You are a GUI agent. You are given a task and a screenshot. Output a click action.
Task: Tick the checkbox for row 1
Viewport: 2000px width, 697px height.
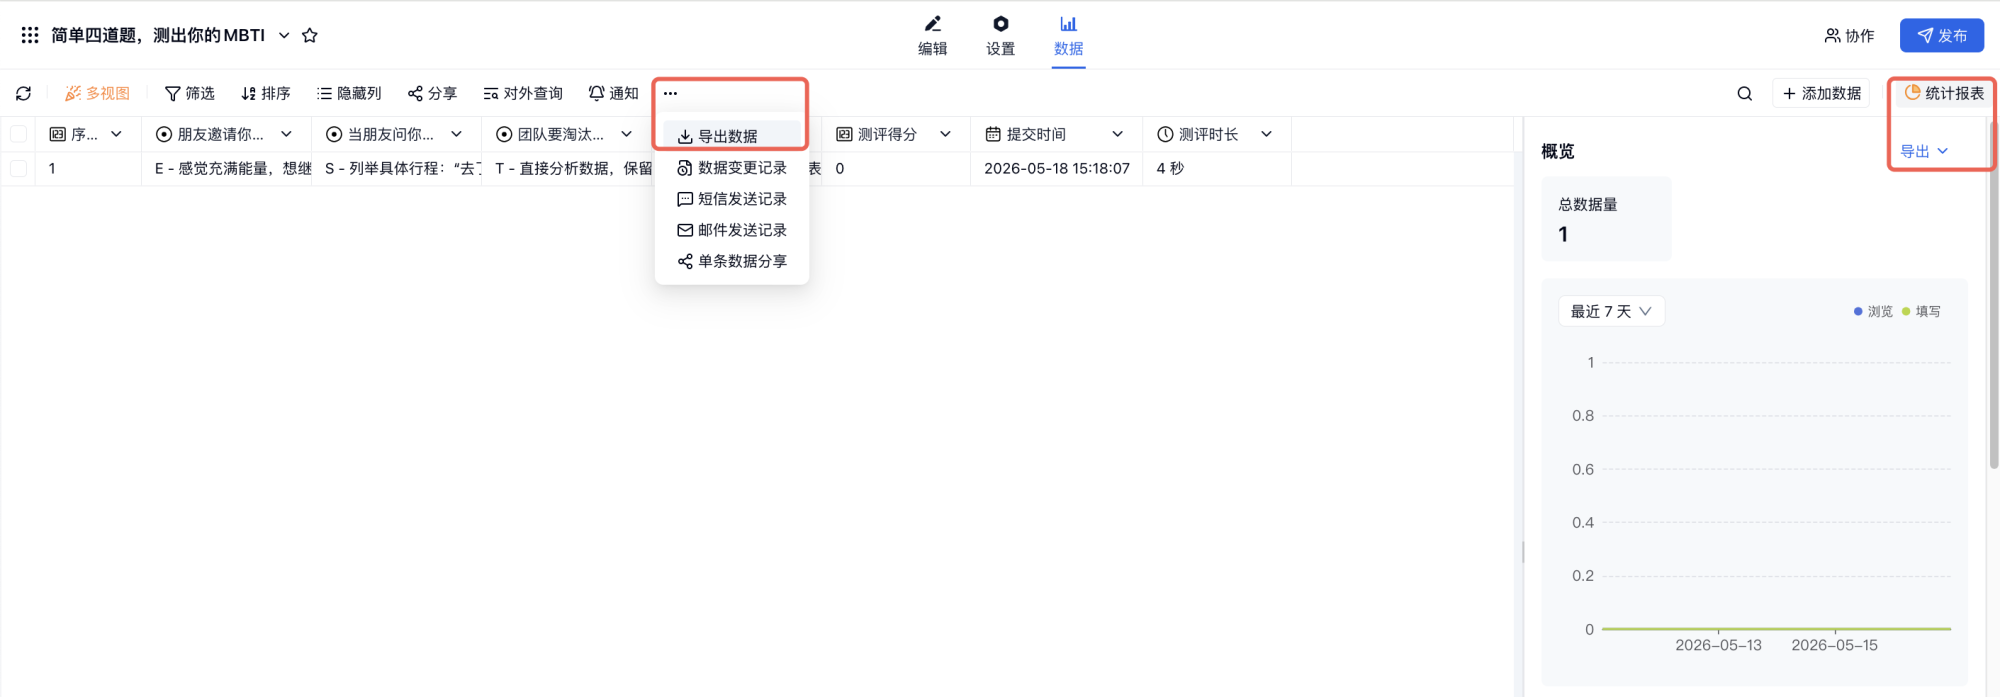(x=18, y=168)
